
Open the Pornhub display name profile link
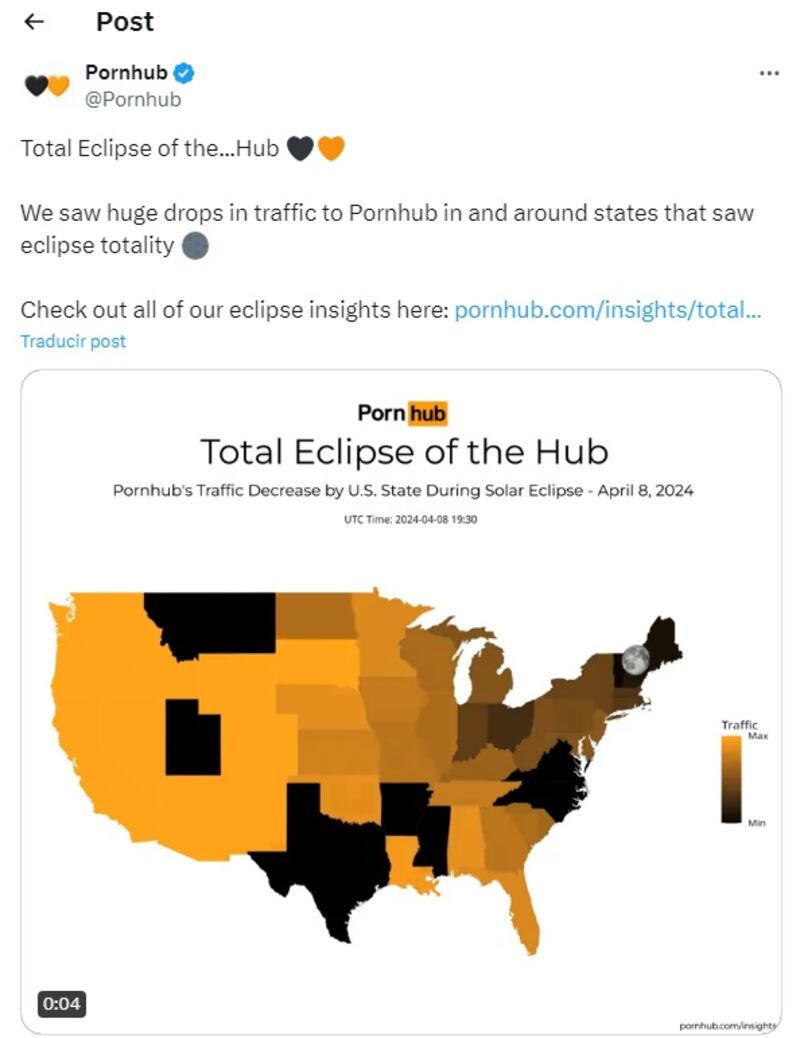[126, 72]
